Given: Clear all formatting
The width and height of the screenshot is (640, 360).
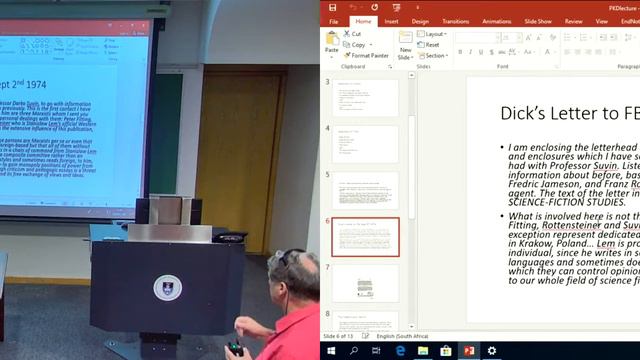Looking at the screenshot, I should tap(553, 38).
